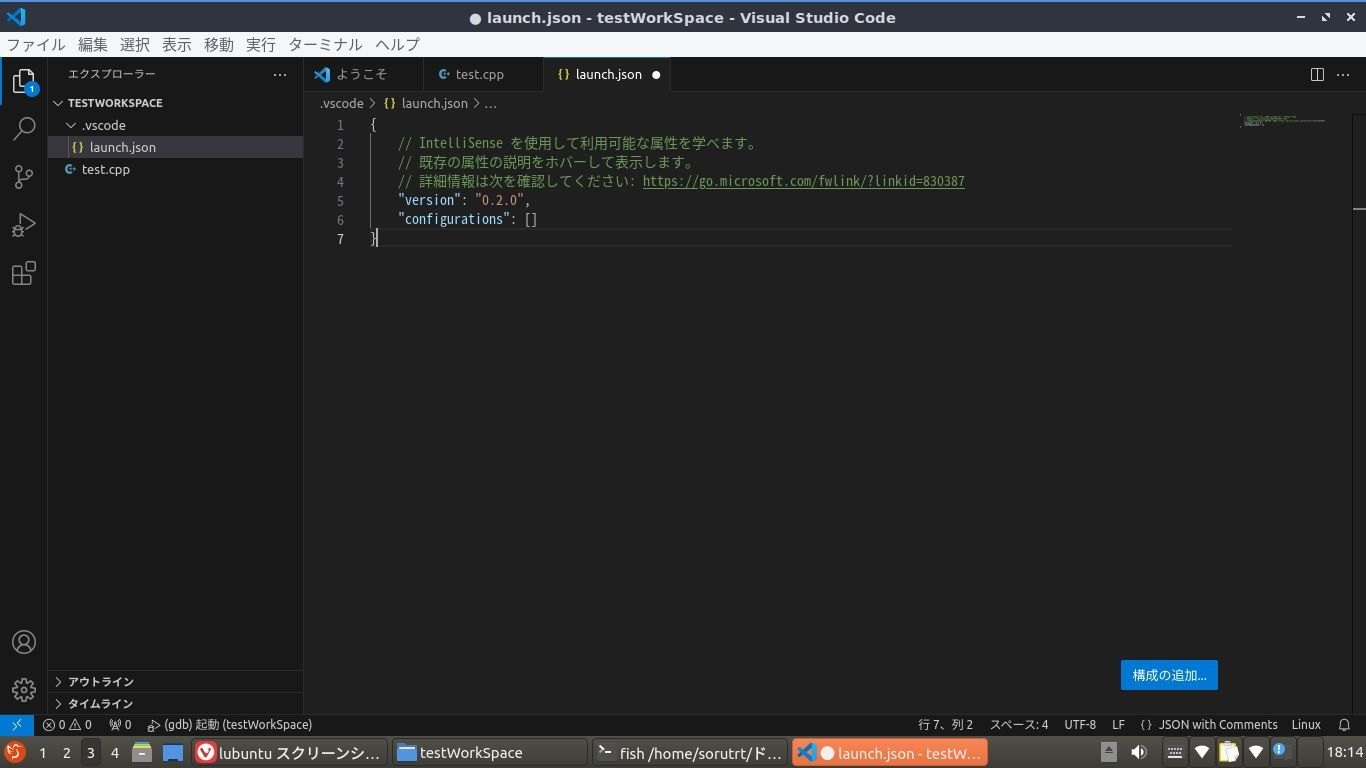Click the breadcrumb ellipsis segment
This screenshot has height=768, width=1366.
[491, 103]
